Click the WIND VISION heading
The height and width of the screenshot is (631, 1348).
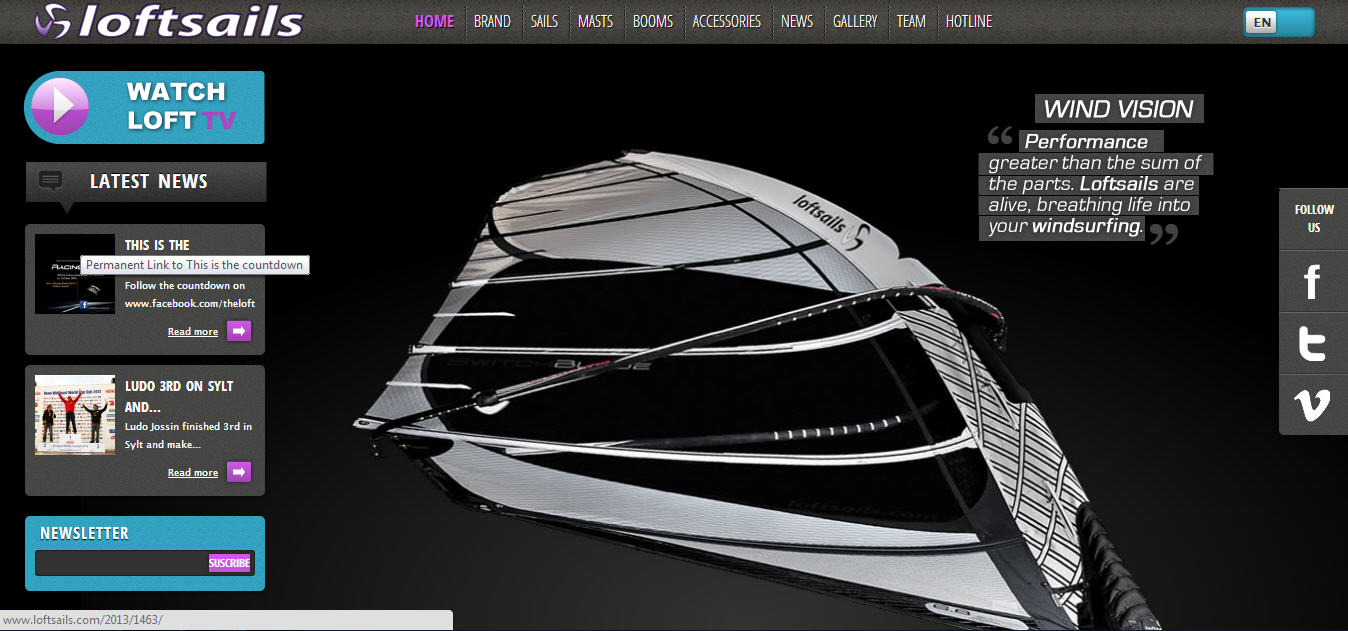coord(1119,109)
